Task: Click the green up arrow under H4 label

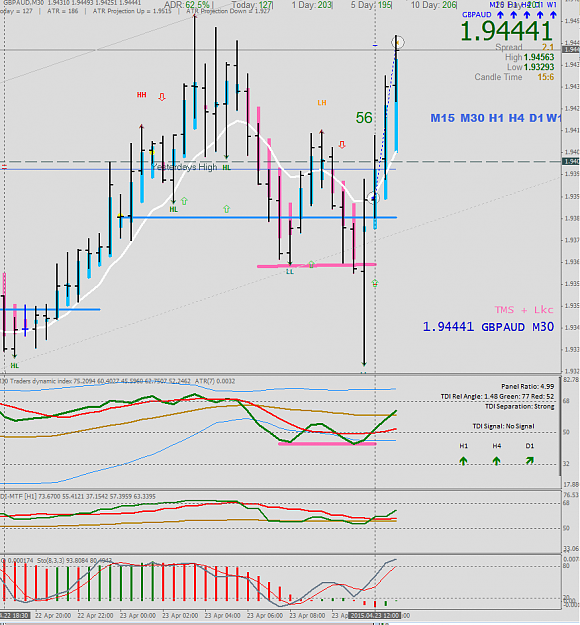Action: coord(496,461)
